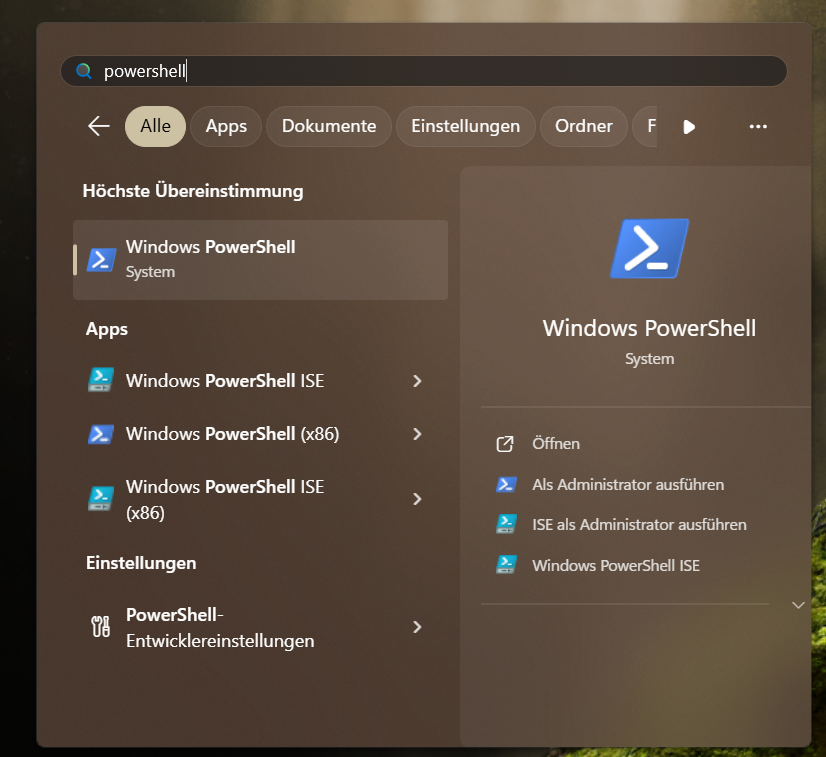This screenshot has width=826, height=757.
Task: Open PowerShell-Entwicklereinstellungen settings result
Action: [x=260, y=627]
